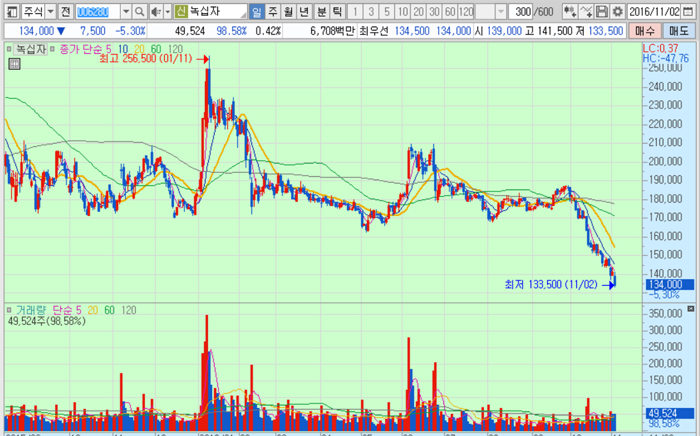The image size is (700, 436).
Task: Select the 틱 (tick) chart tab
Action: (x=337, y=12)
